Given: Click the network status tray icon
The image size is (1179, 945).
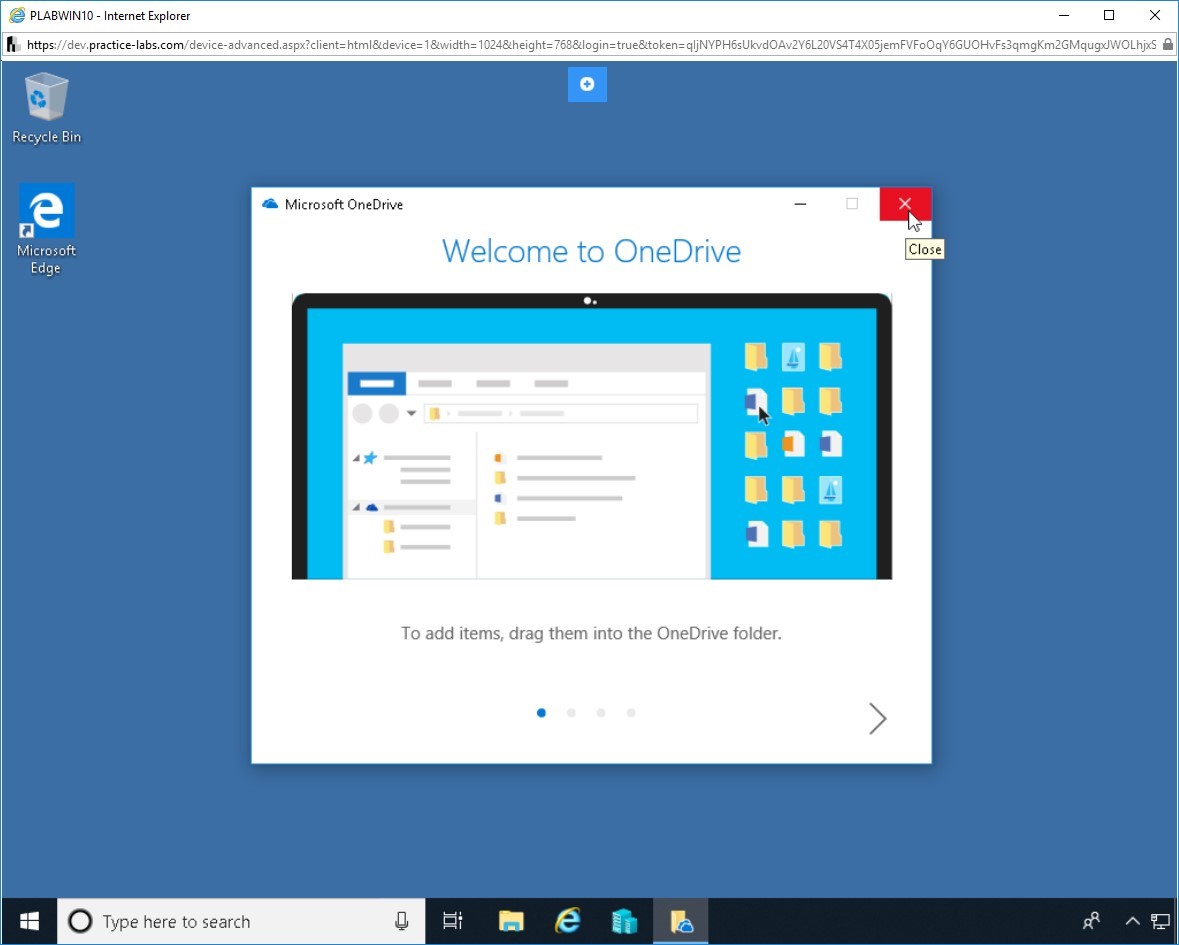Looking at the screenshot, I should tap(1160, 921).
